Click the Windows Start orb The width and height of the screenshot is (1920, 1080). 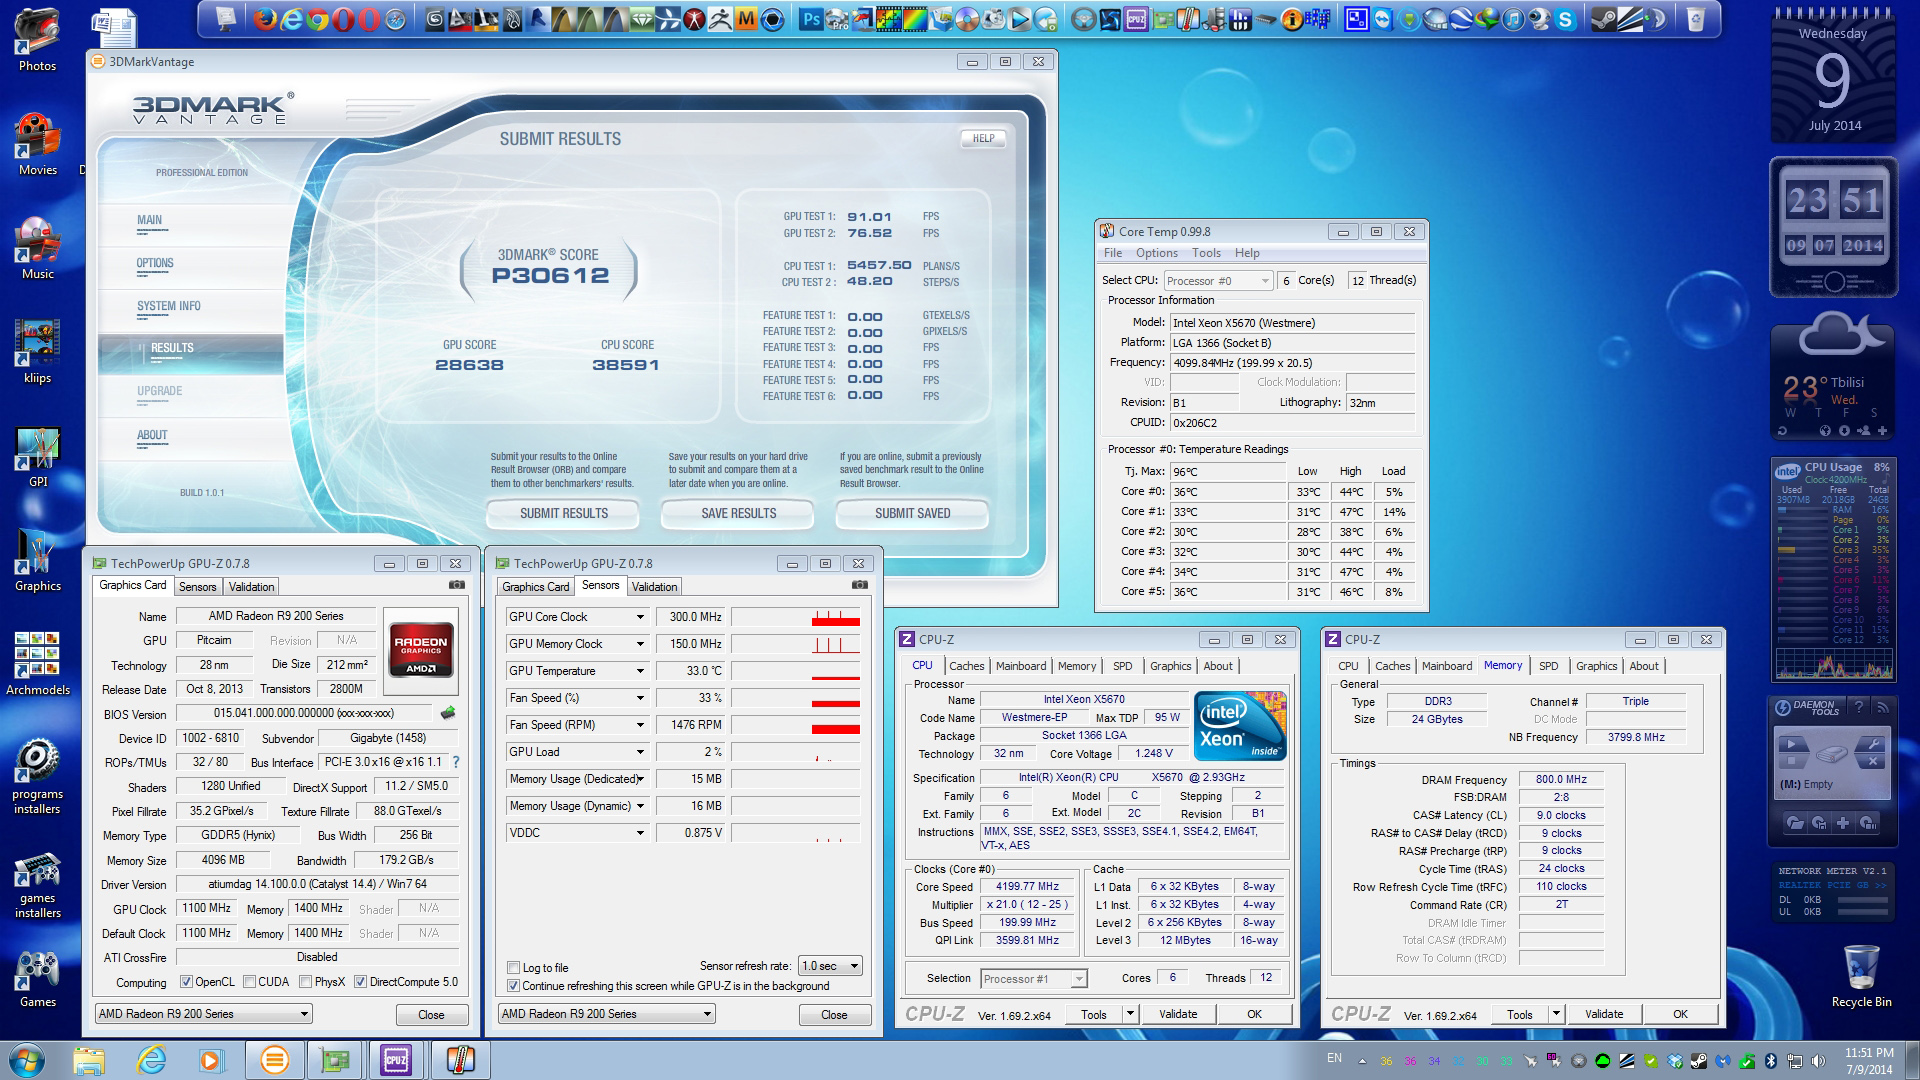click(27, 1060)
